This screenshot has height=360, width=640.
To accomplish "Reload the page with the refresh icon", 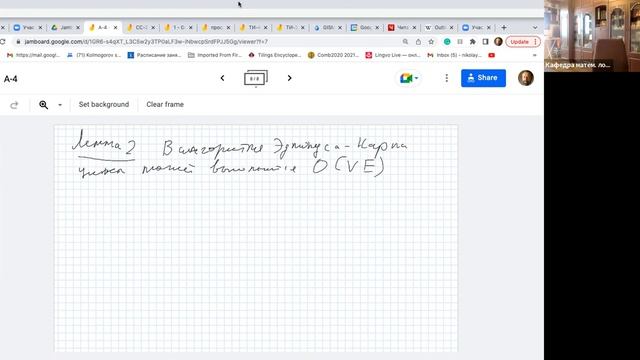I will click(x=2, y=42).
